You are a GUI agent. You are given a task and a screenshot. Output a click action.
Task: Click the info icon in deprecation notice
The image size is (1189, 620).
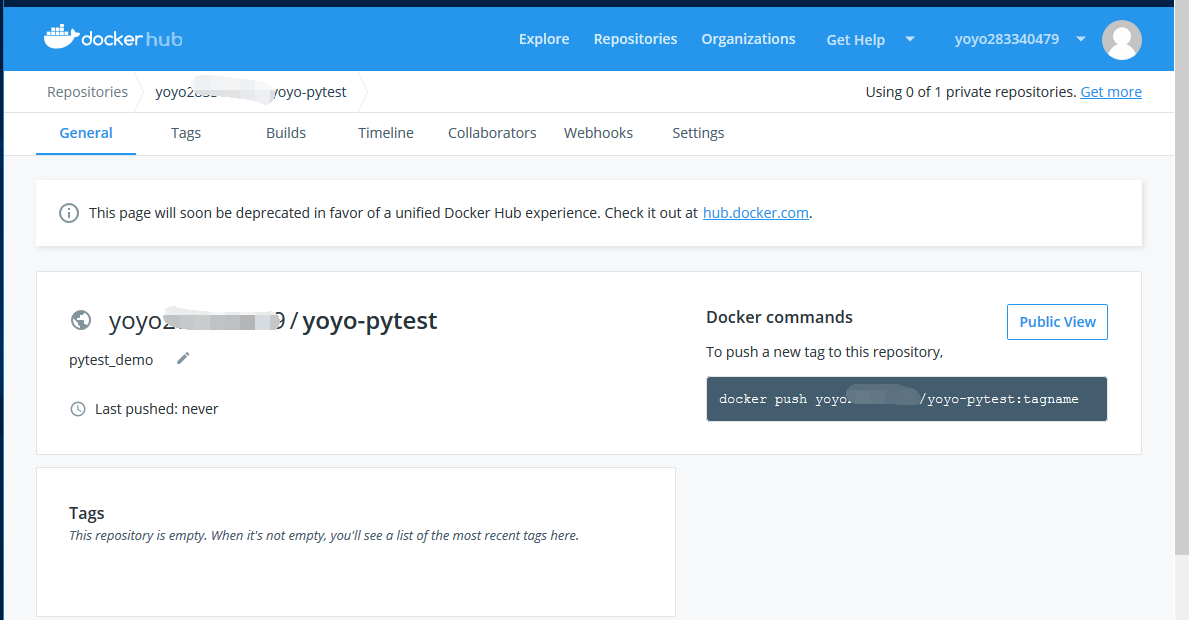point(69,213)
